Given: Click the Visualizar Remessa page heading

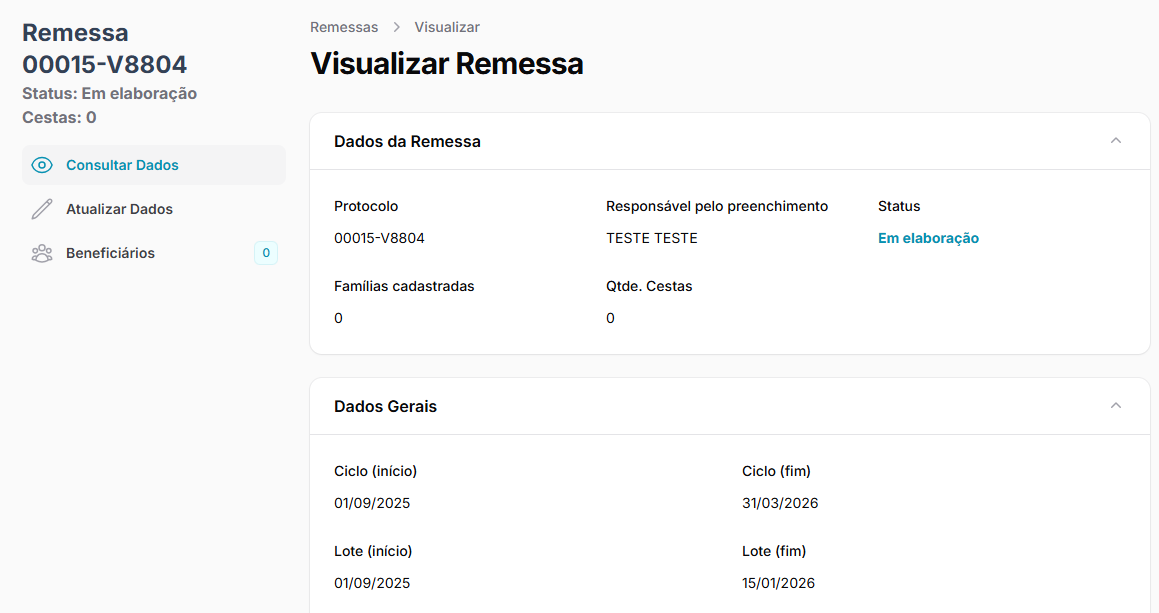Looking at the screenshot, I should (447, 64).
